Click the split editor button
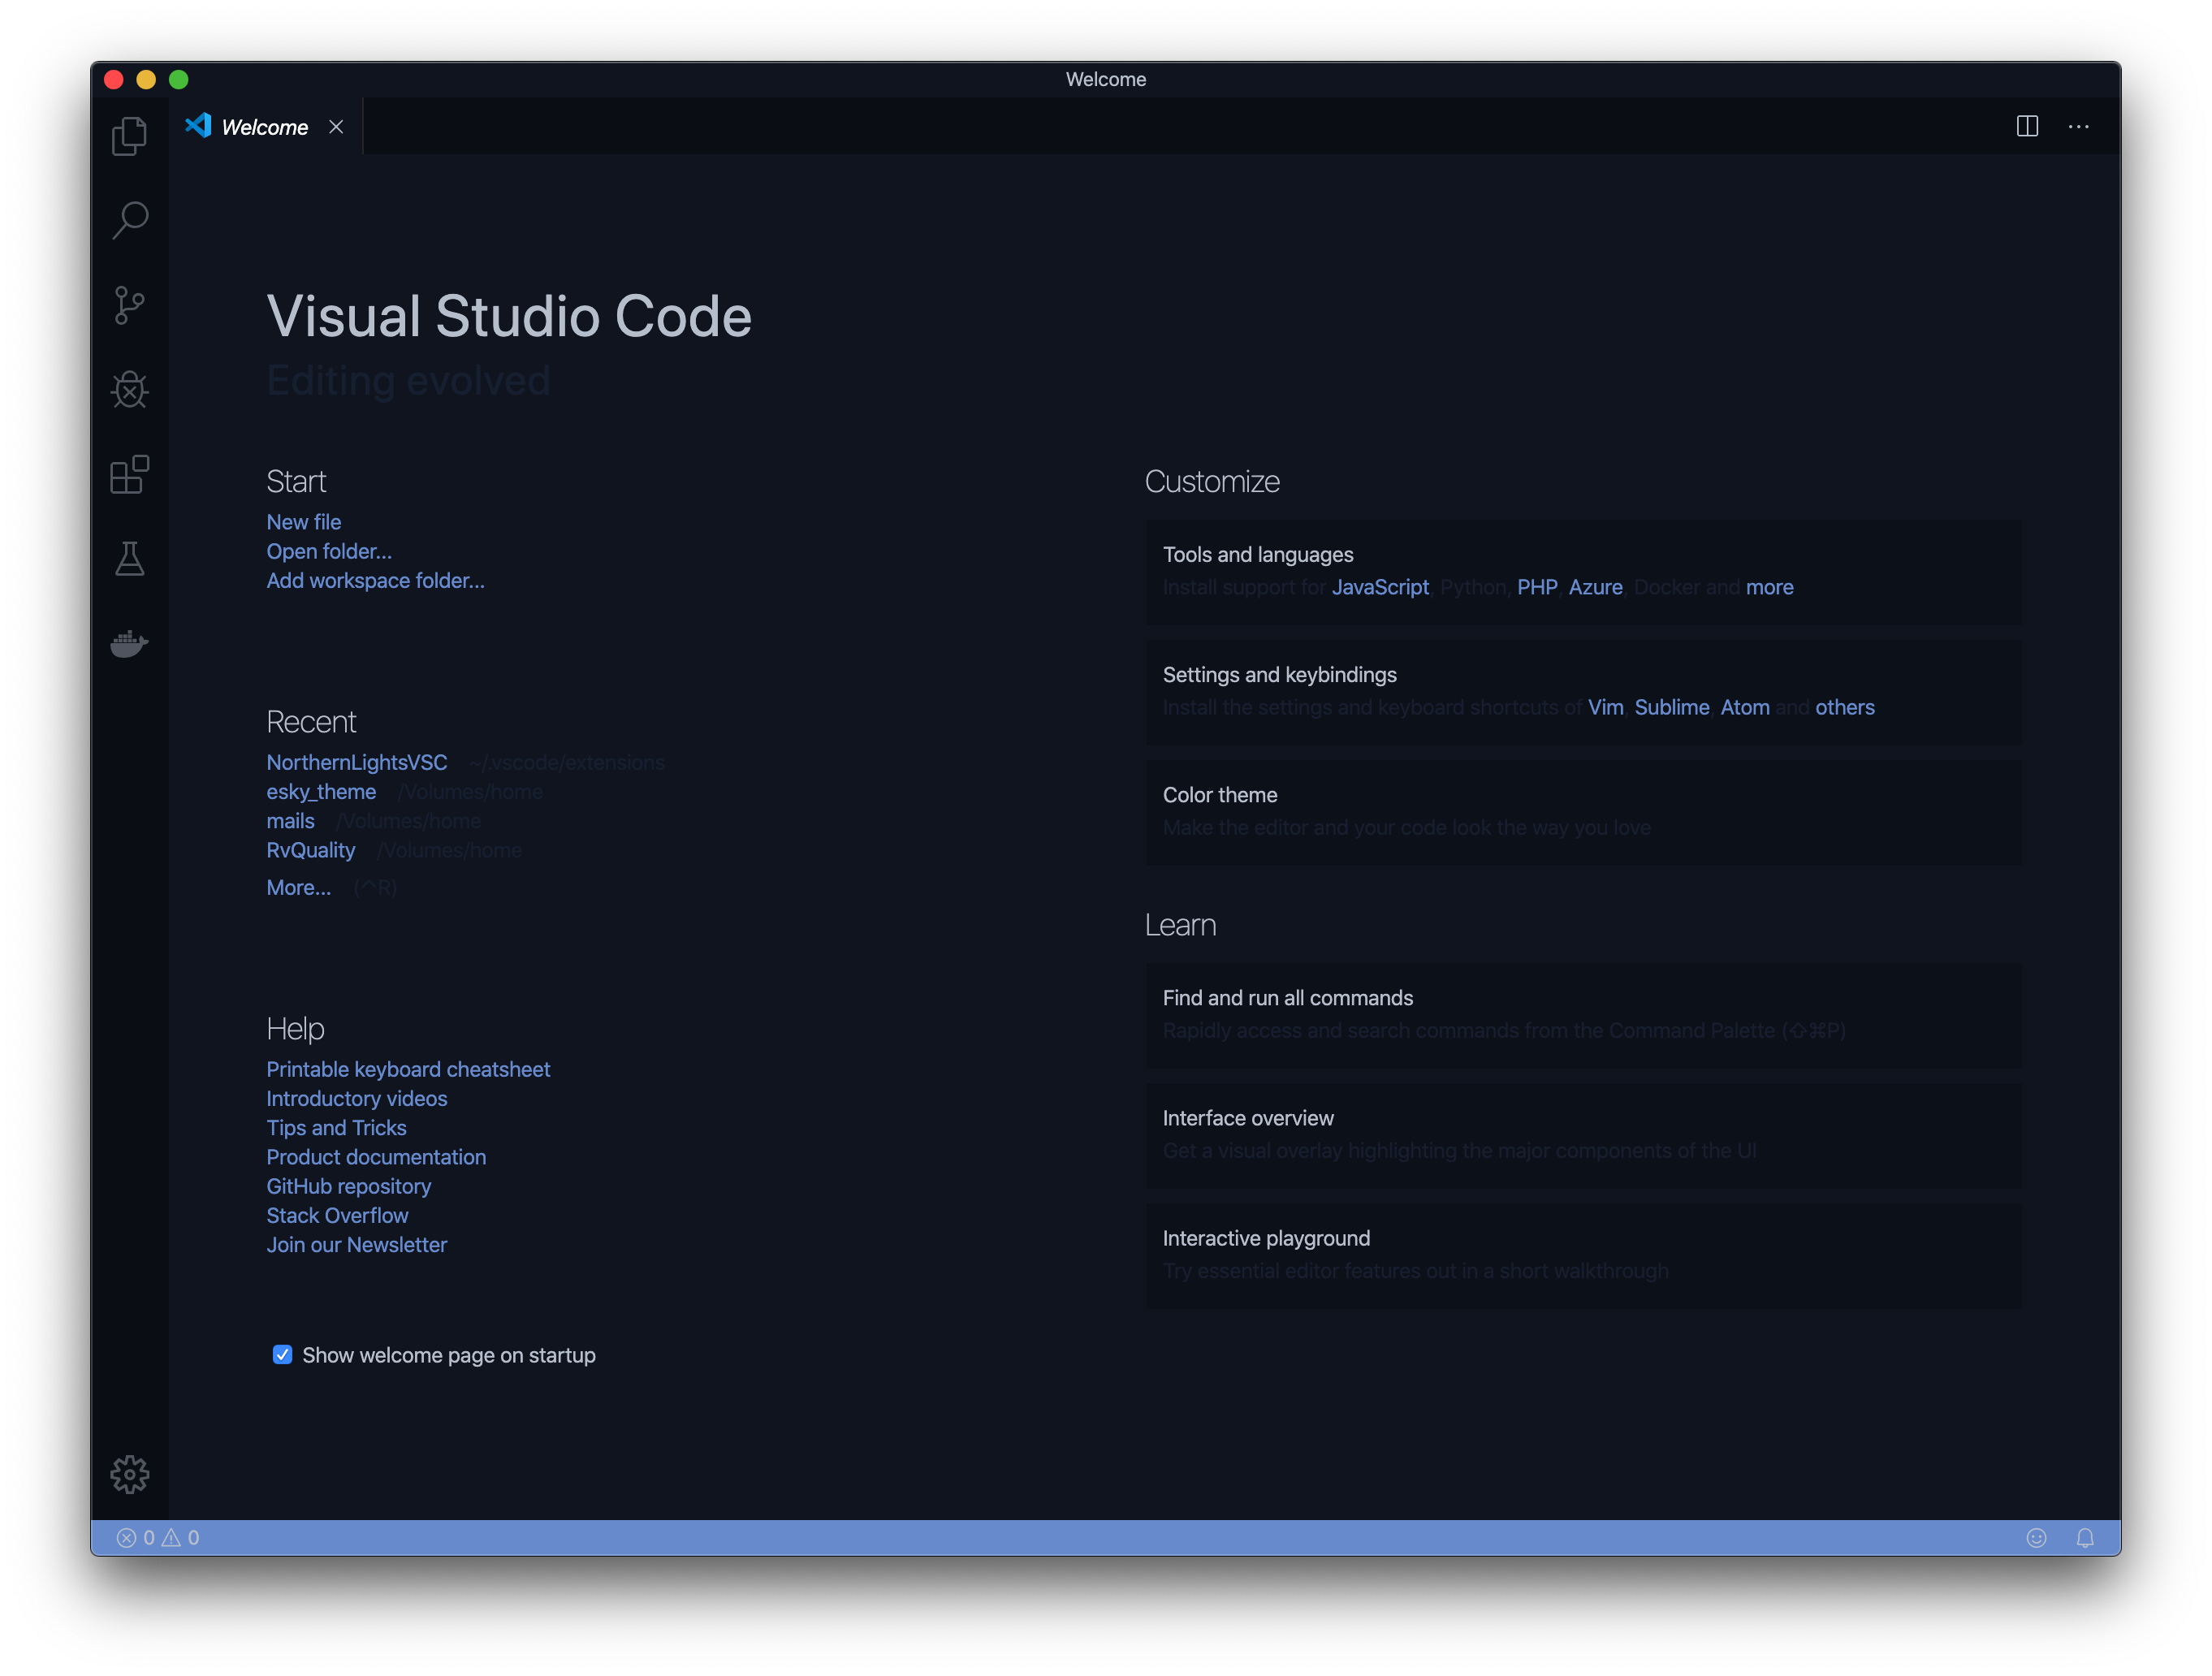 [2027, 125]
